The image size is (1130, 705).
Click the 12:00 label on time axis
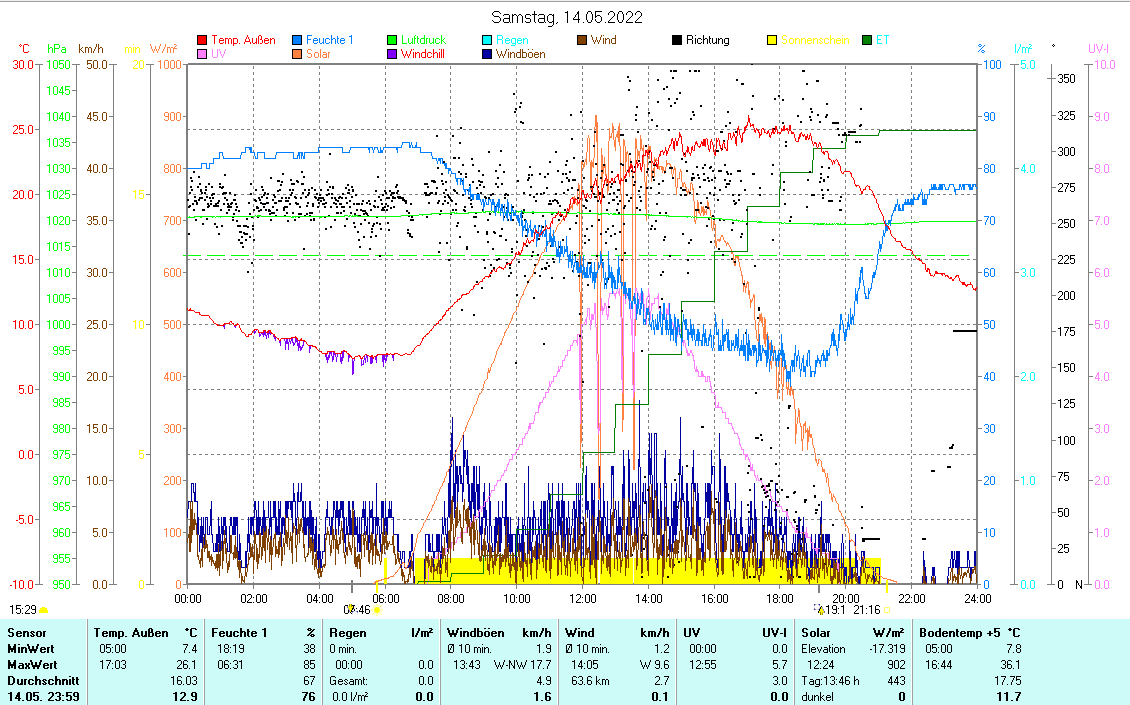click(582, 598)
